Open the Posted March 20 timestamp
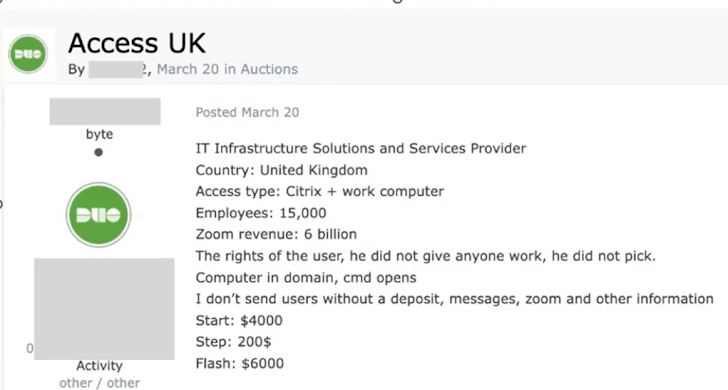728x390 pixels. [247, 112]
